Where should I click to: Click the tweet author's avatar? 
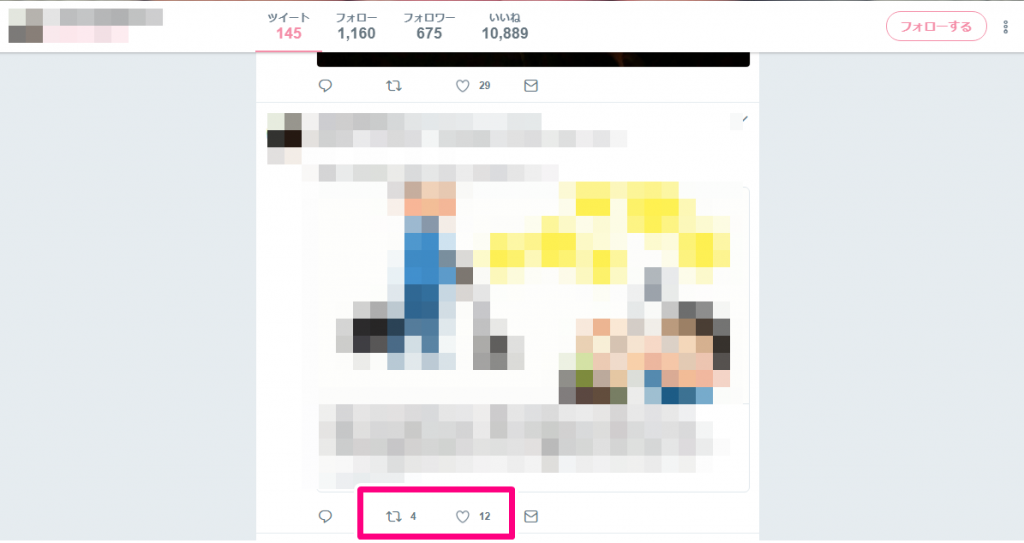click(284, 139)
